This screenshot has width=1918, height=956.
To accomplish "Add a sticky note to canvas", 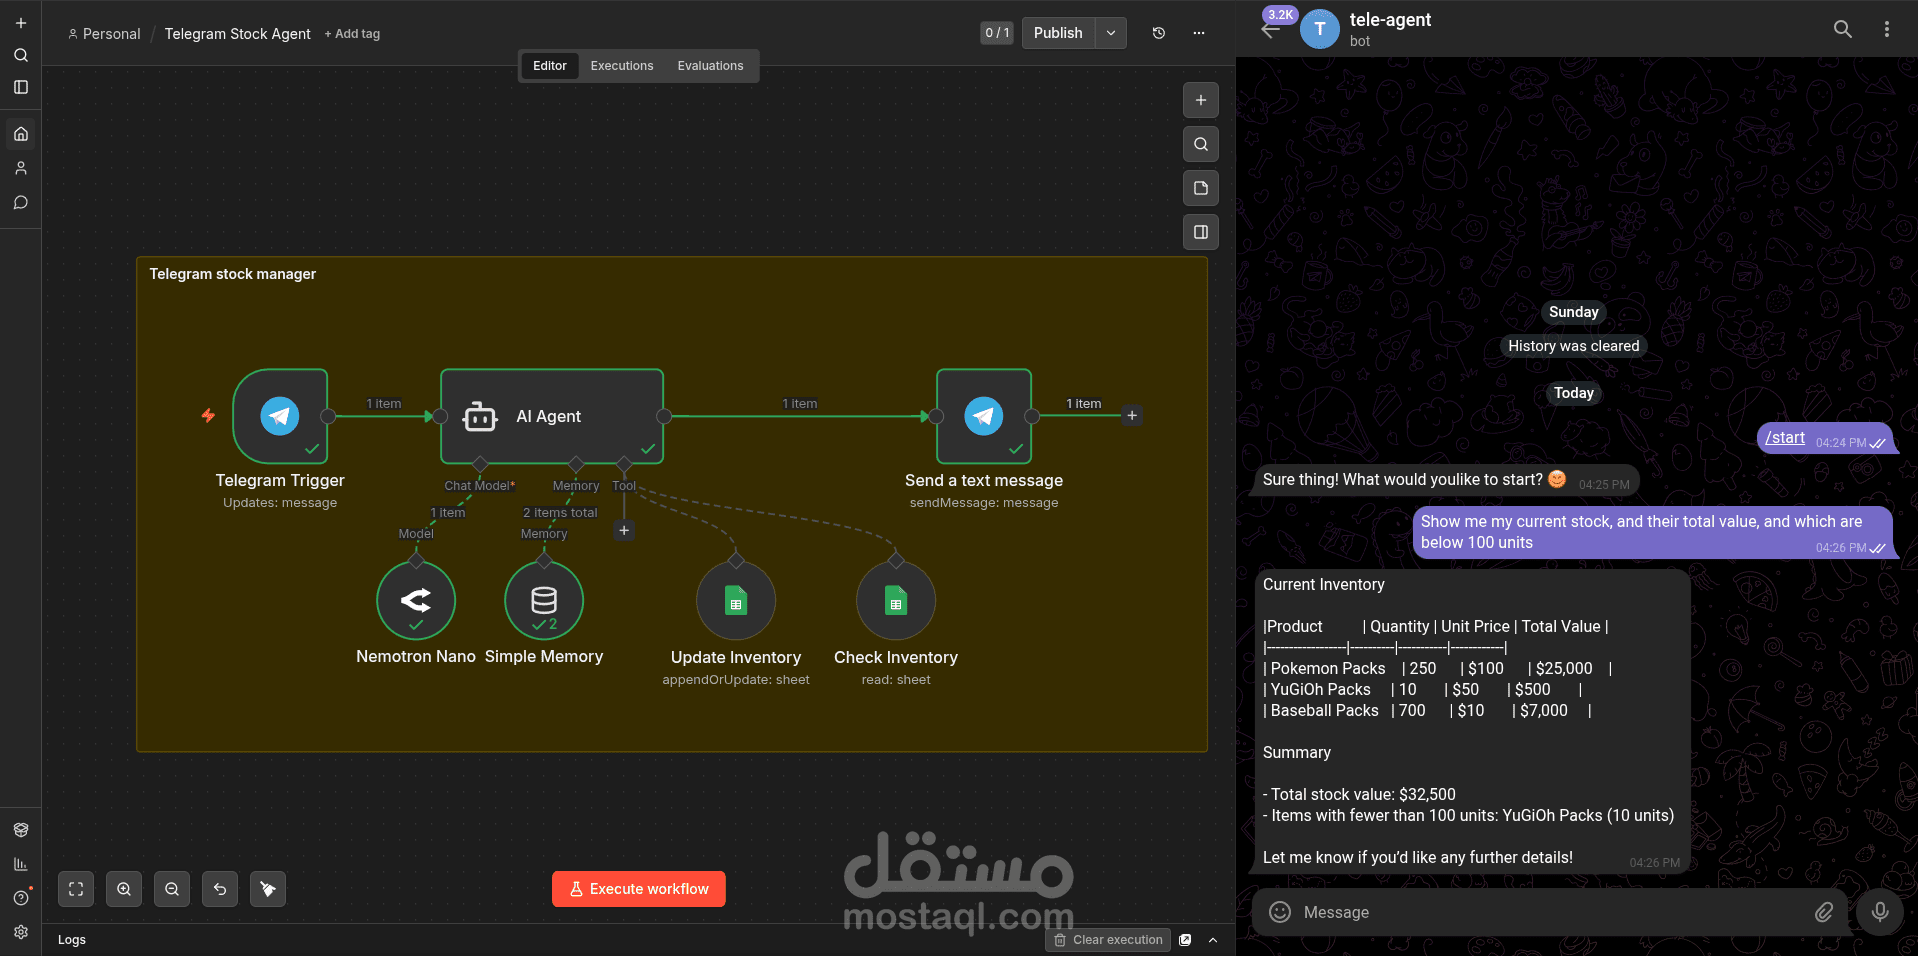I will pyautogui.click(x=1201, y=188).
